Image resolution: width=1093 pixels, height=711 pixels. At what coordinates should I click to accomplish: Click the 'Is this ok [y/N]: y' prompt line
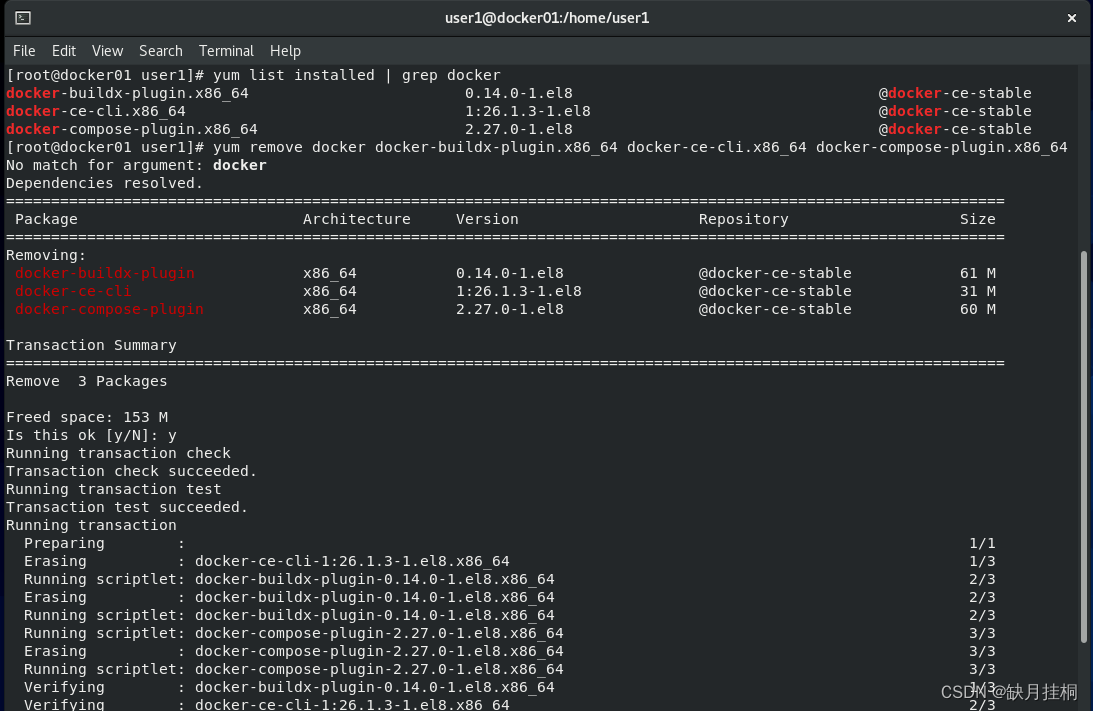pos(90,435)
